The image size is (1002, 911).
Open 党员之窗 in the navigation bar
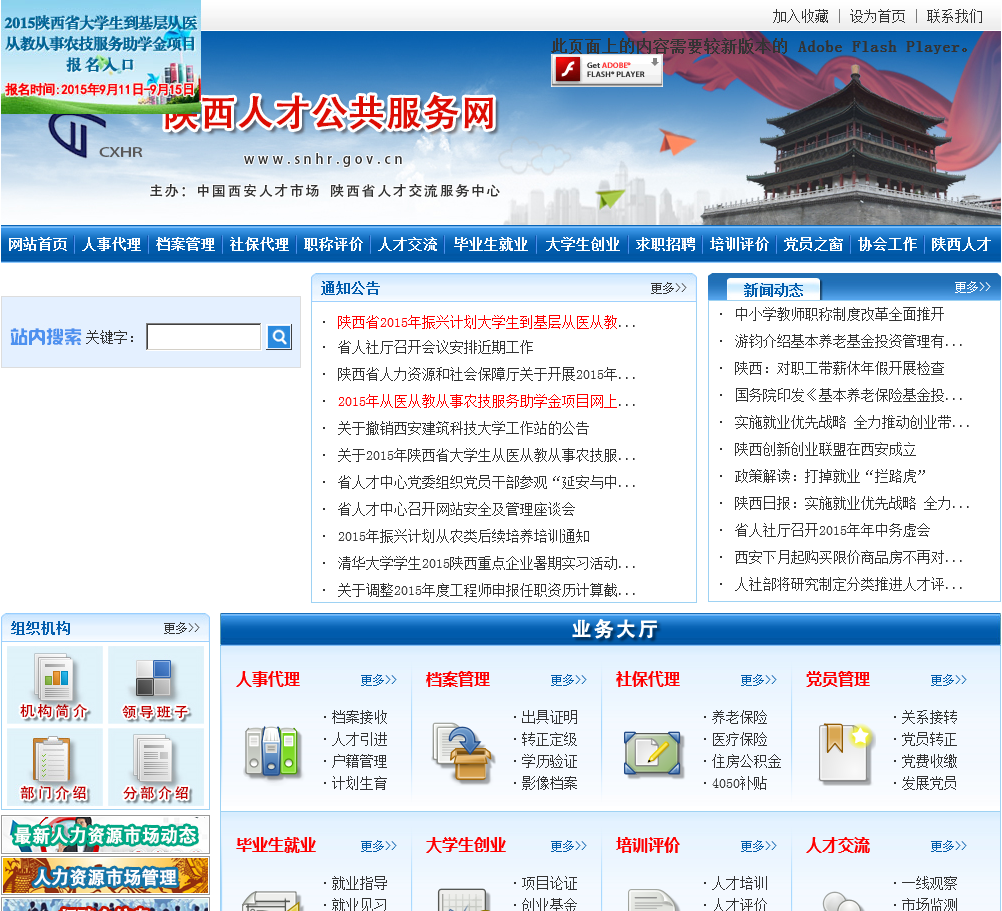813,244
